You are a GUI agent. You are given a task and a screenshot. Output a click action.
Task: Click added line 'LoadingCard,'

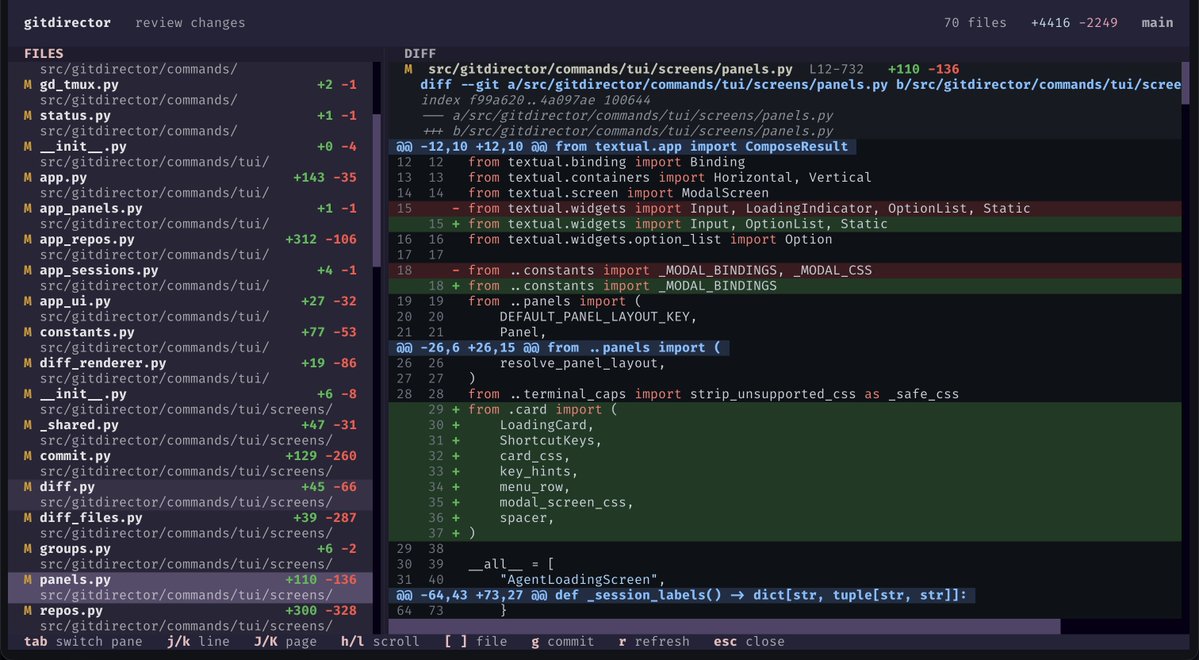tap(785, 424)
